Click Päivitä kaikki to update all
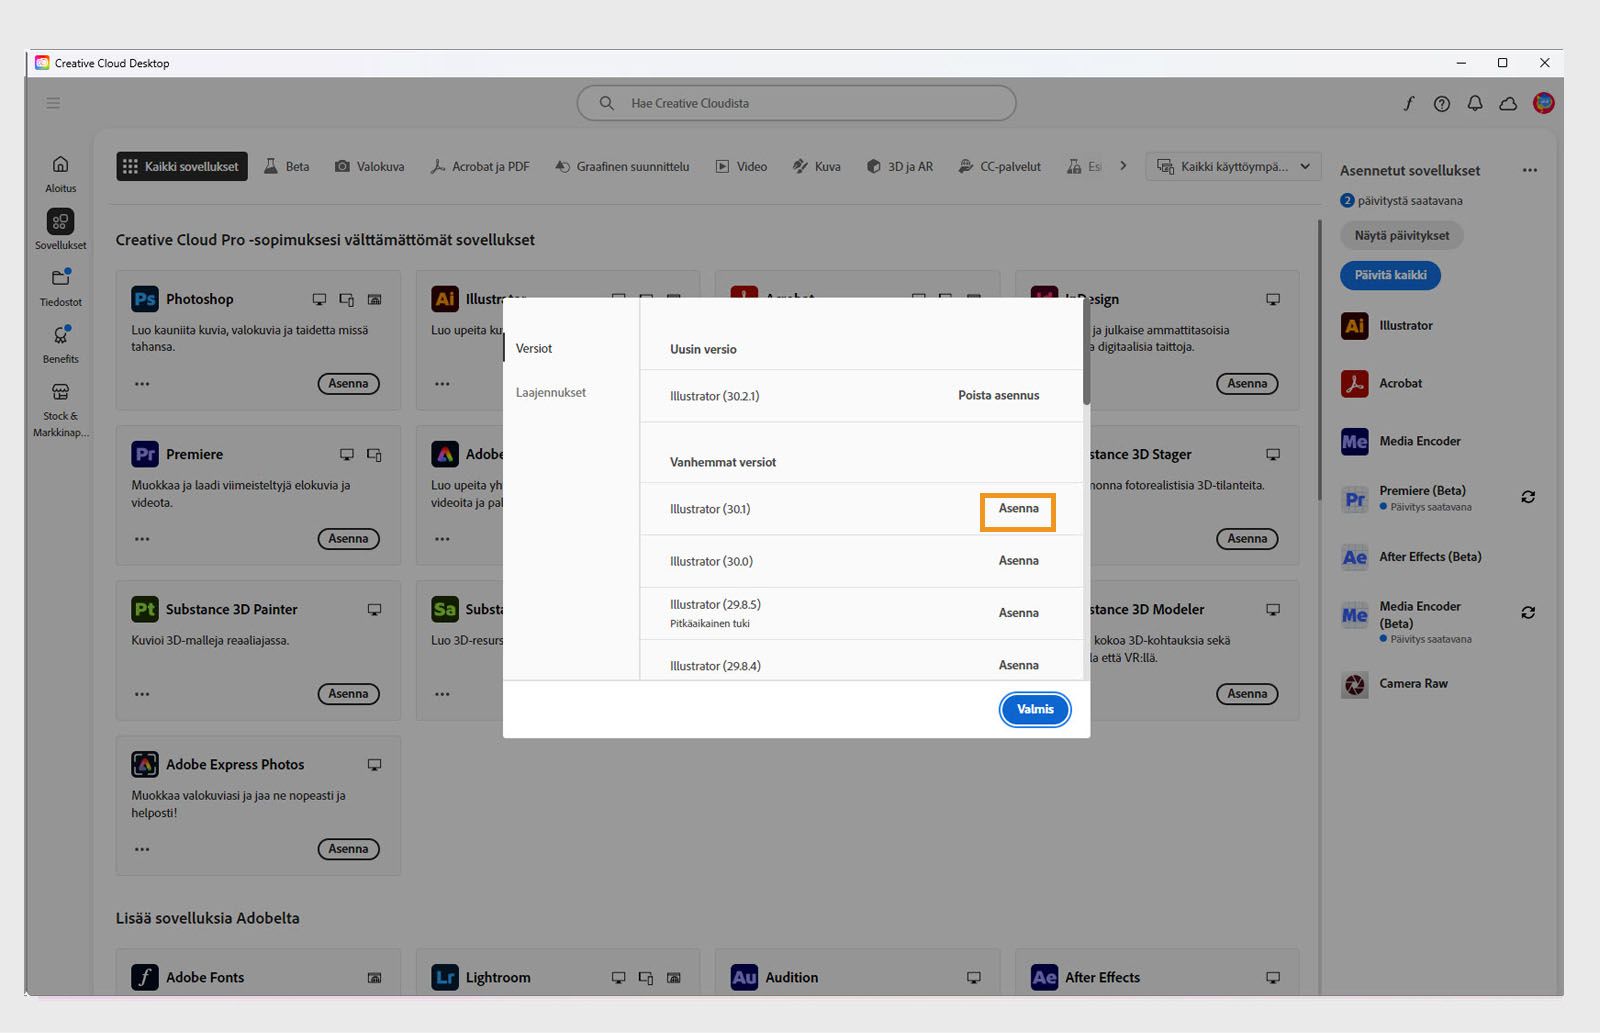The height and width of the screenshot is (1033, 1600). click(x=1390, y=275)
